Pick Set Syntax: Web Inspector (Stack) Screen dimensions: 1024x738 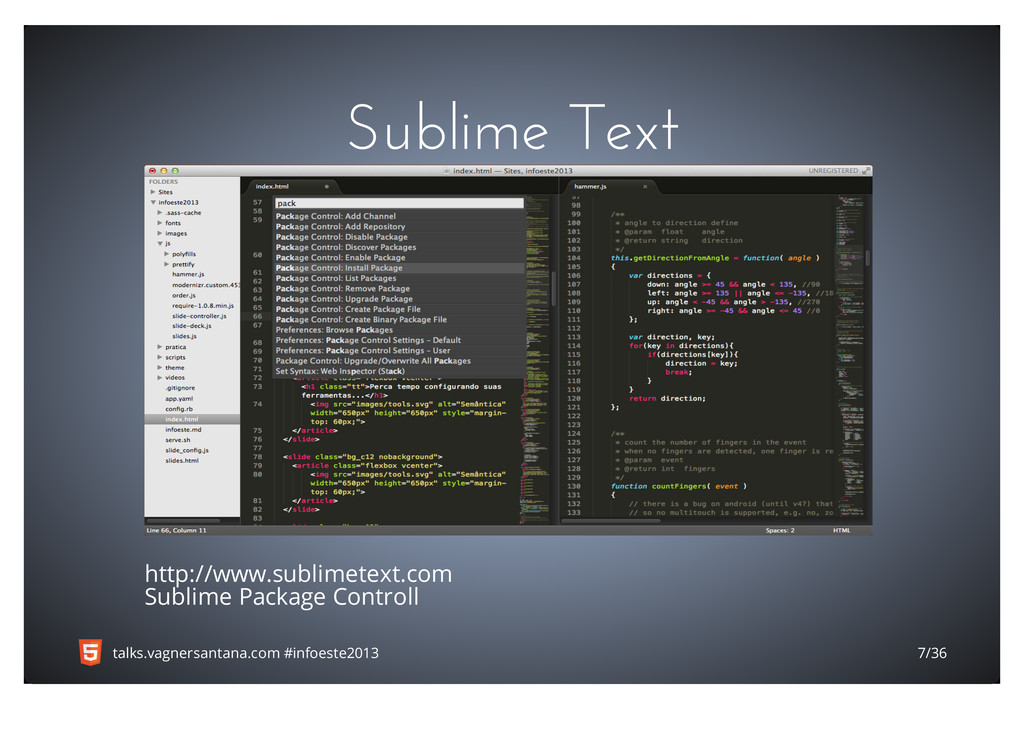pyautogui.click(x=399, y=372)
